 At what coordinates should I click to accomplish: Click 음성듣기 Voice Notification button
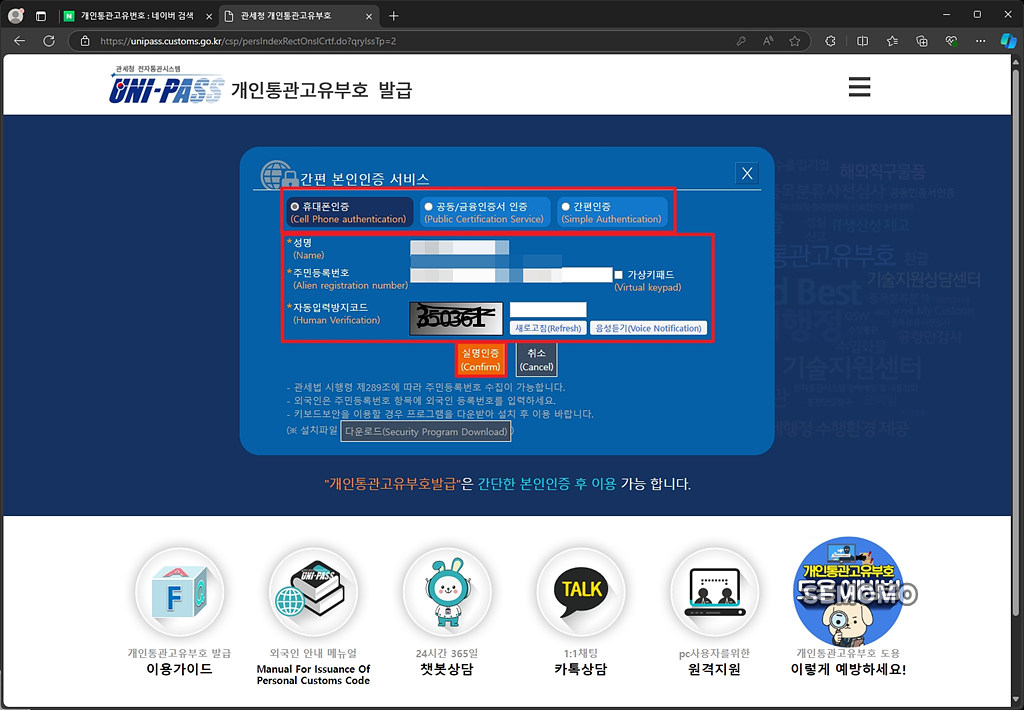pos(648,328)
